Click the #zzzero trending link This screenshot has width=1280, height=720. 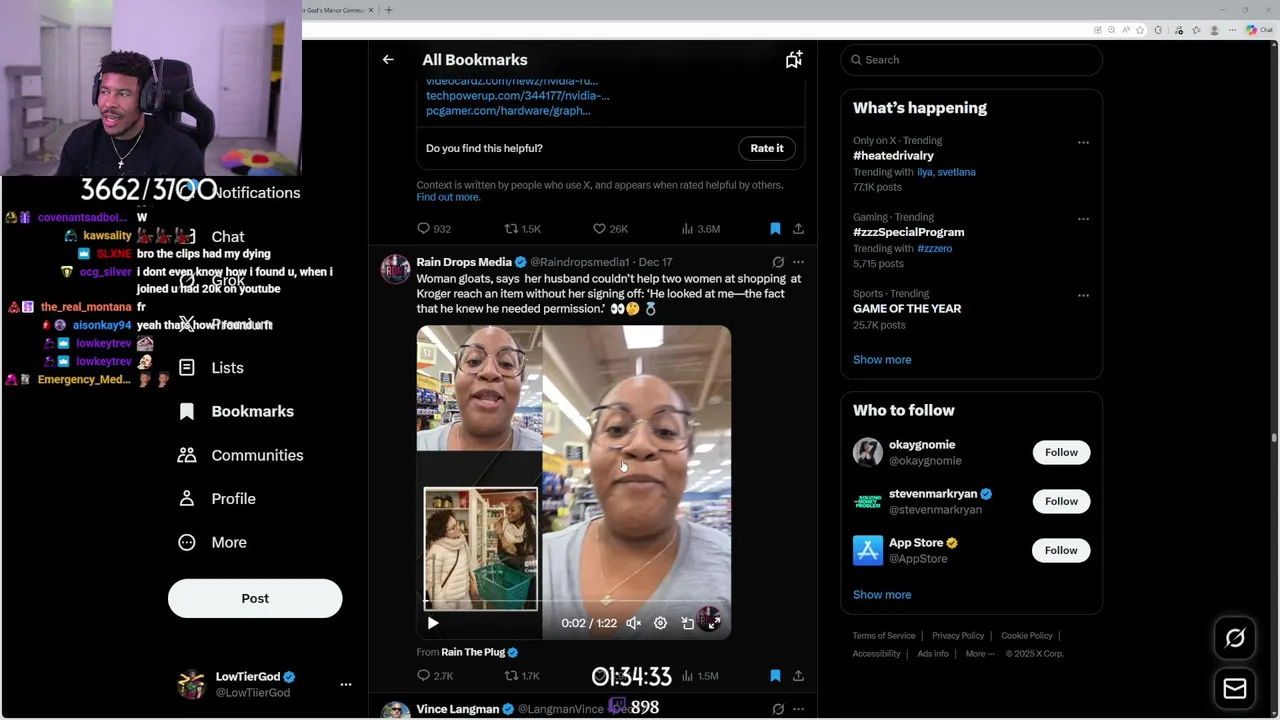[x=934, y=248]
